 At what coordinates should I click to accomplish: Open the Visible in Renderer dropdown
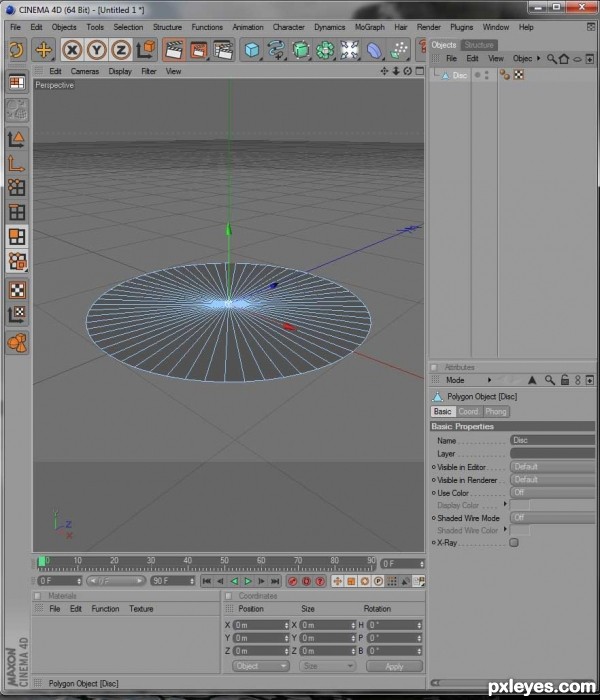(x=552, y=480)
